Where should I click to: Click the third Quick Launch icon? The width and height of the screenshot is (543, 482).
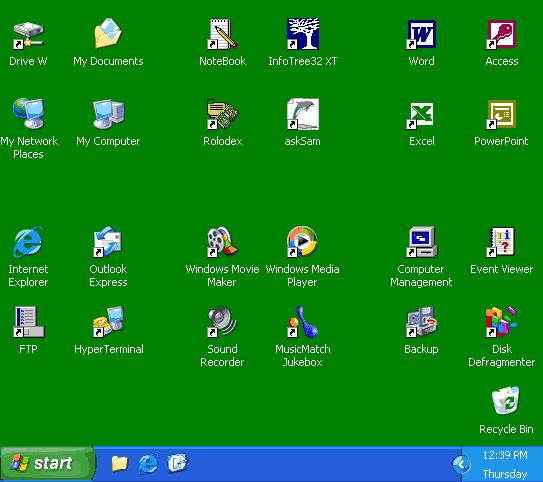point(177,463)
